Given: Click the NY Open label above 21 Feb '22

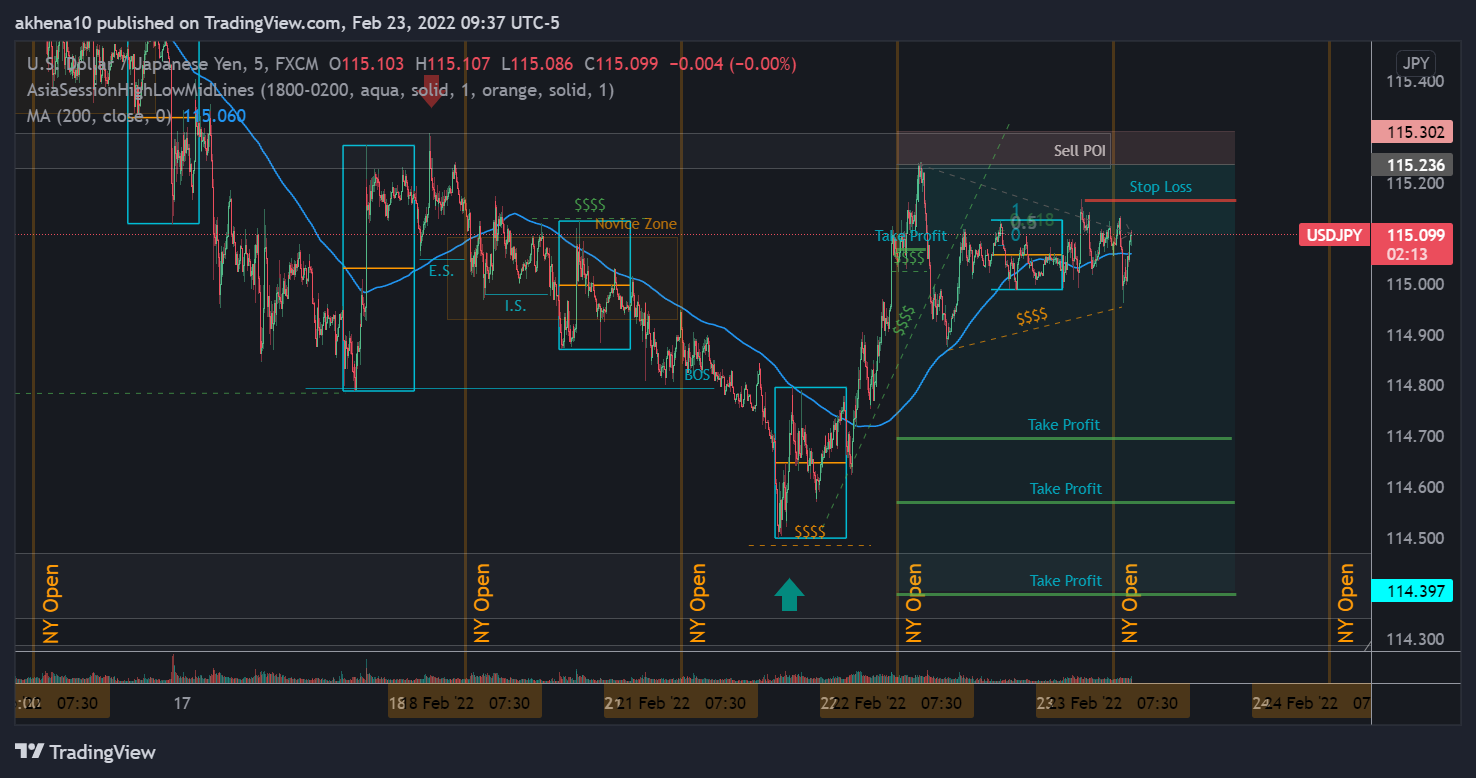Looking at the screenshot, I should tap(698, 603).
